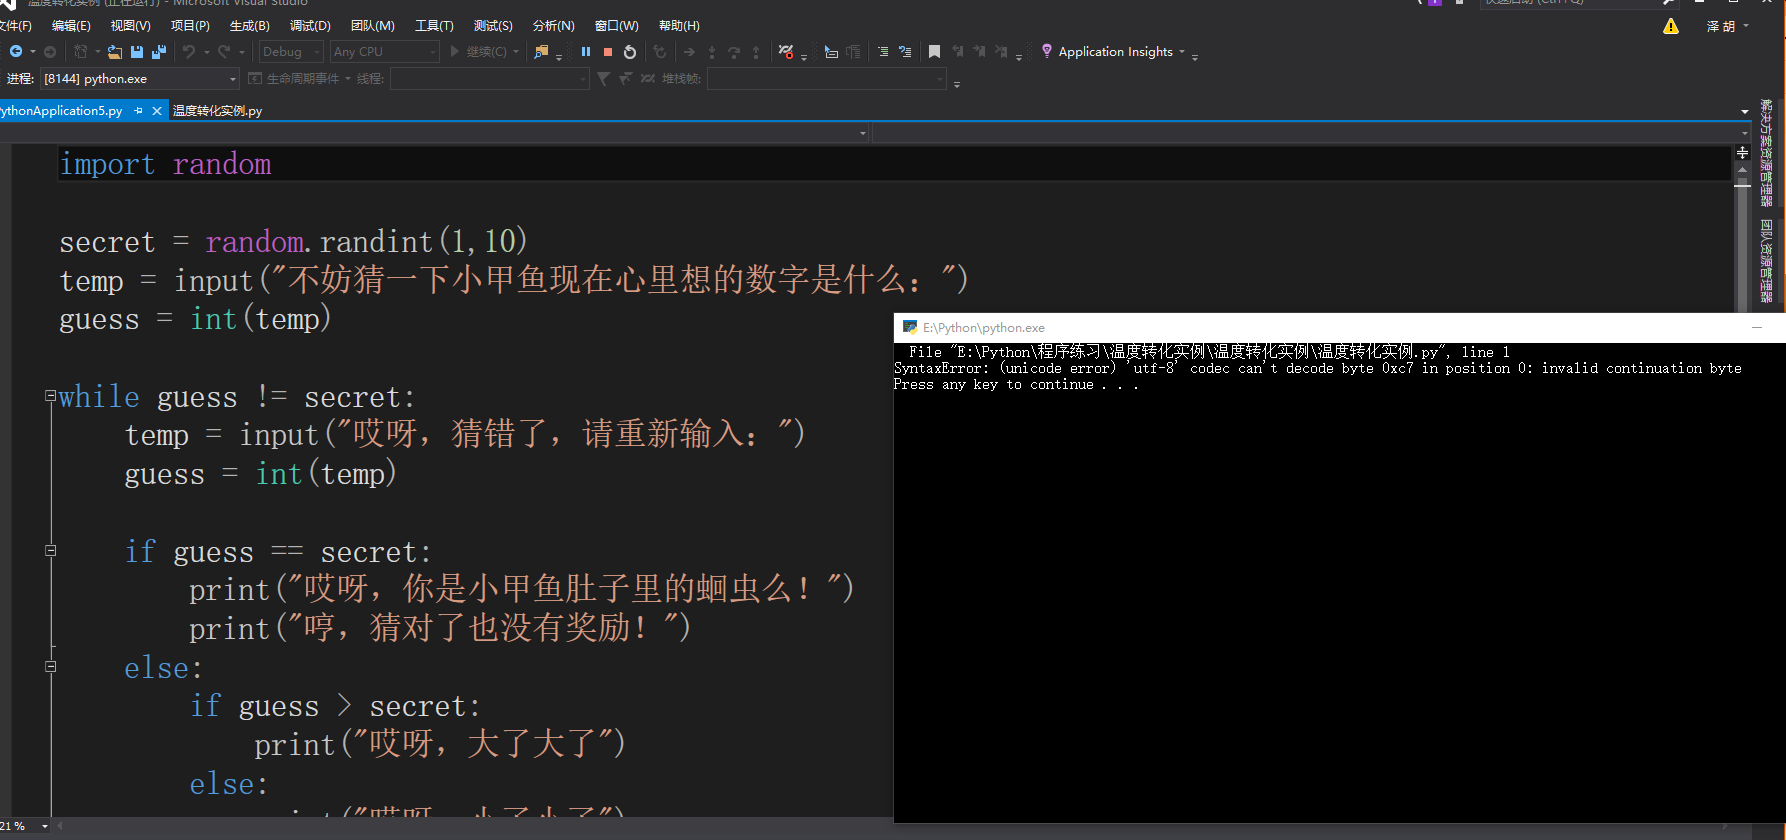The height and width of the screenshot is (840, 1786).
Task: Click the Step Out icon
Action: click(756, 52)
